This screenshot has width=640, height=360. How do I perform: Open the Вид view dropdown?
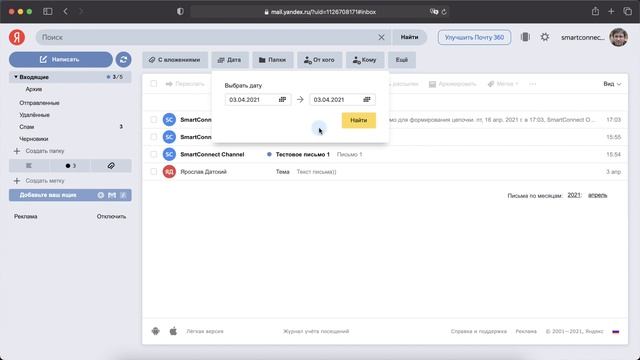[612, 84]
